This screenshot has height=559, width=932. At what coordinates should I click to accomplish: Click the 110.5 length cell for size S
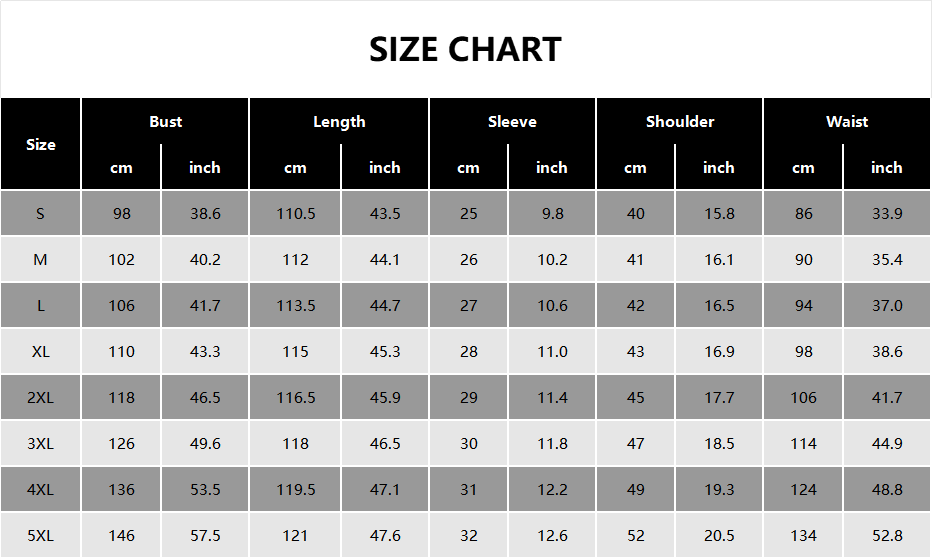(296, 213)
